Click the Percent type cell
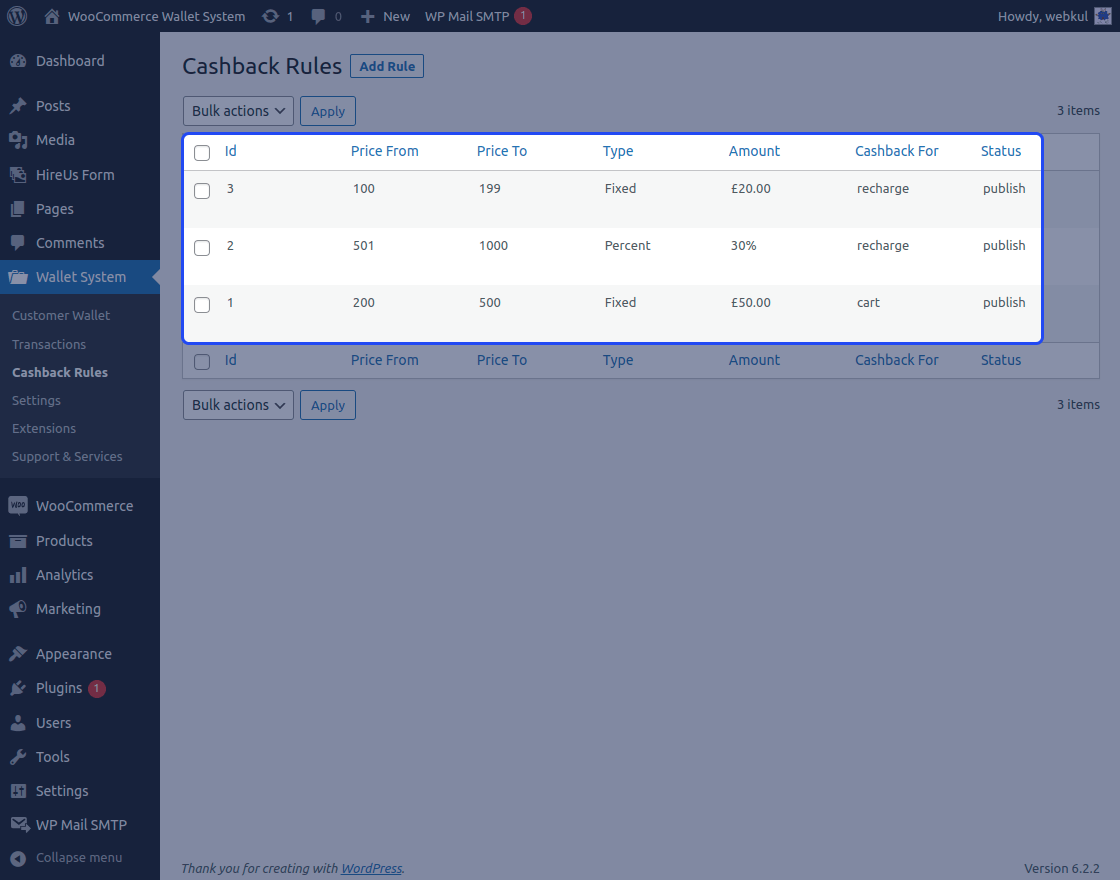Screen dimensions: 1120x880 tap(628, 246)
